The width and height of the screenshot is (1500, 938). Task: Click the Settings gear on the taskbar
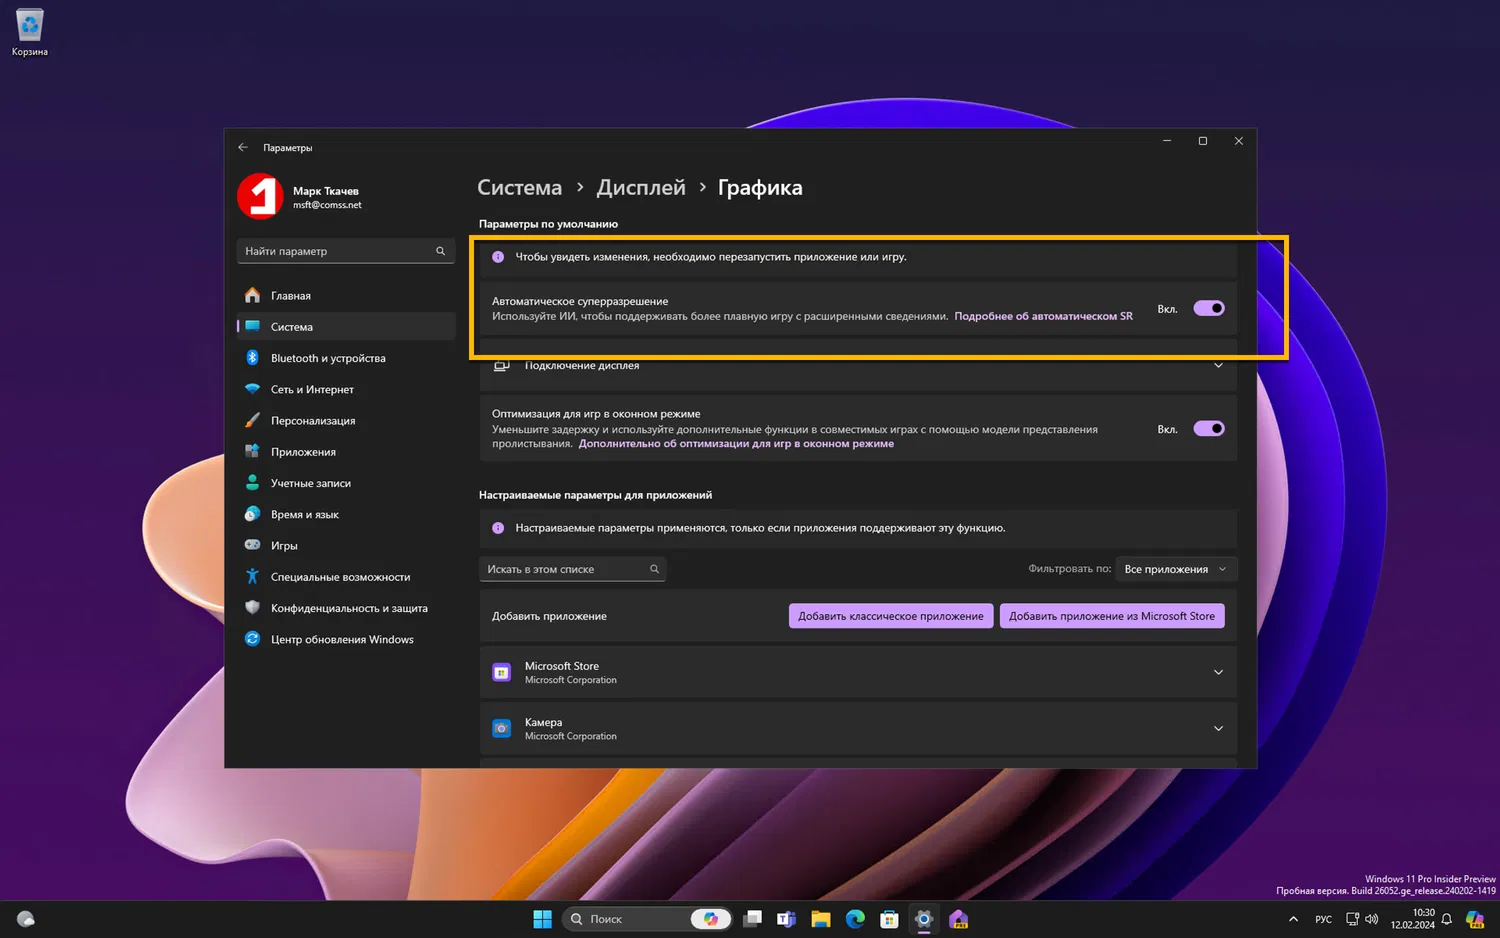tap(924, 919)
